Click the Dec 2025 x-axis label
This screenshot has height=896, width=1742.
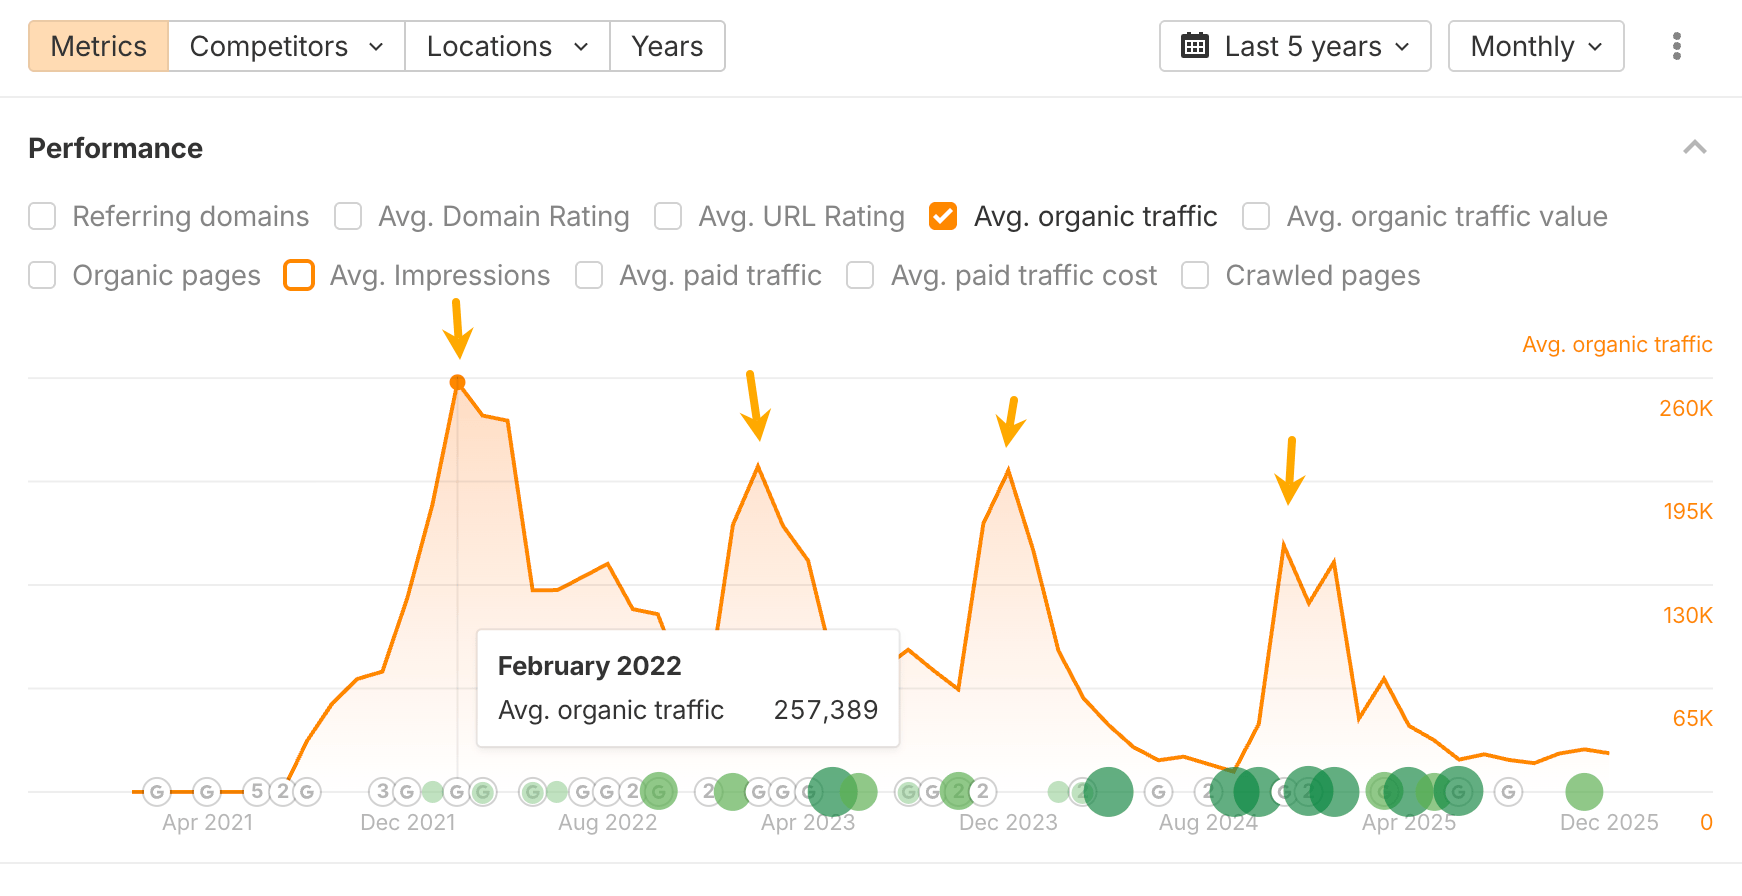click(1609, 822)
